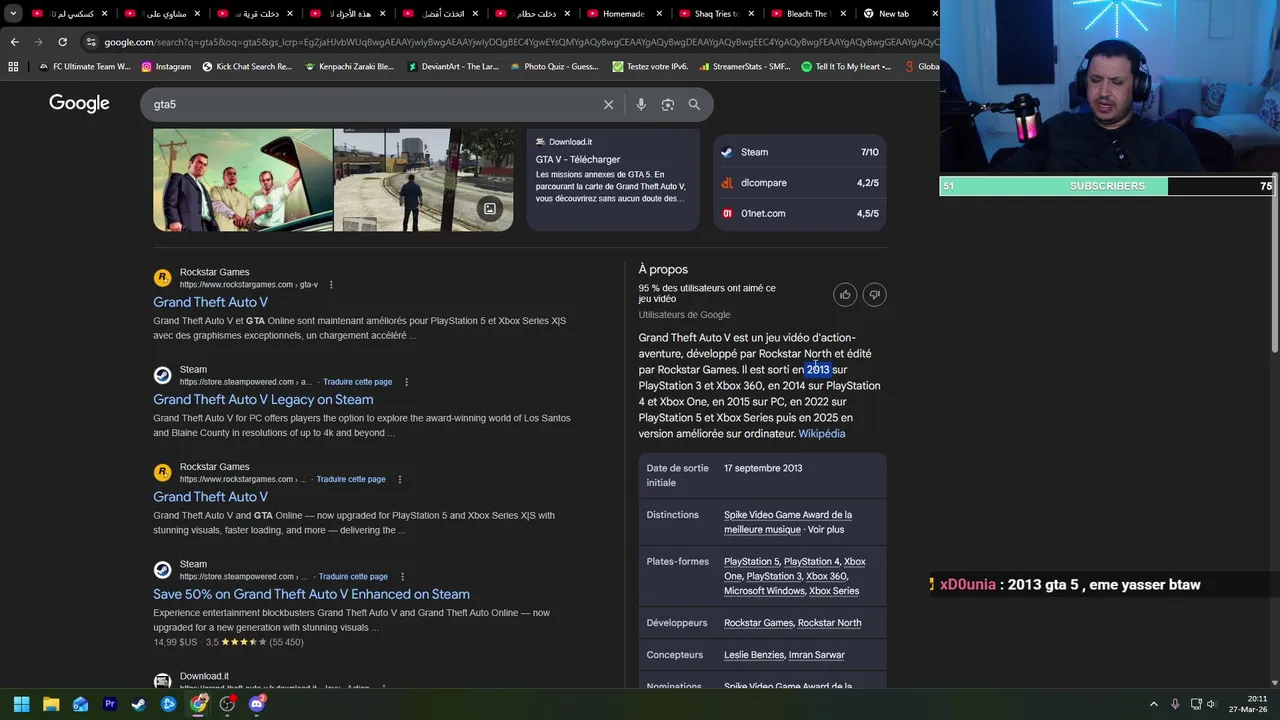1280x720 pixels.
Task: Clear the gta5 search query
Action: [x=608, y=104]
